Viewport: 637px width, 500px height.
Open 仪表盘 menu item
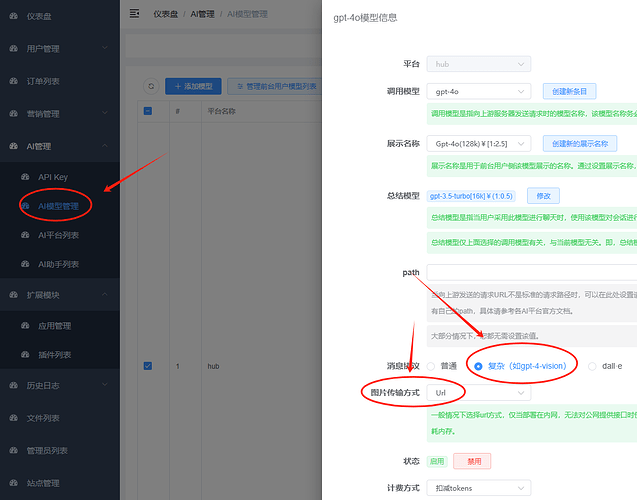pos(60,16)
